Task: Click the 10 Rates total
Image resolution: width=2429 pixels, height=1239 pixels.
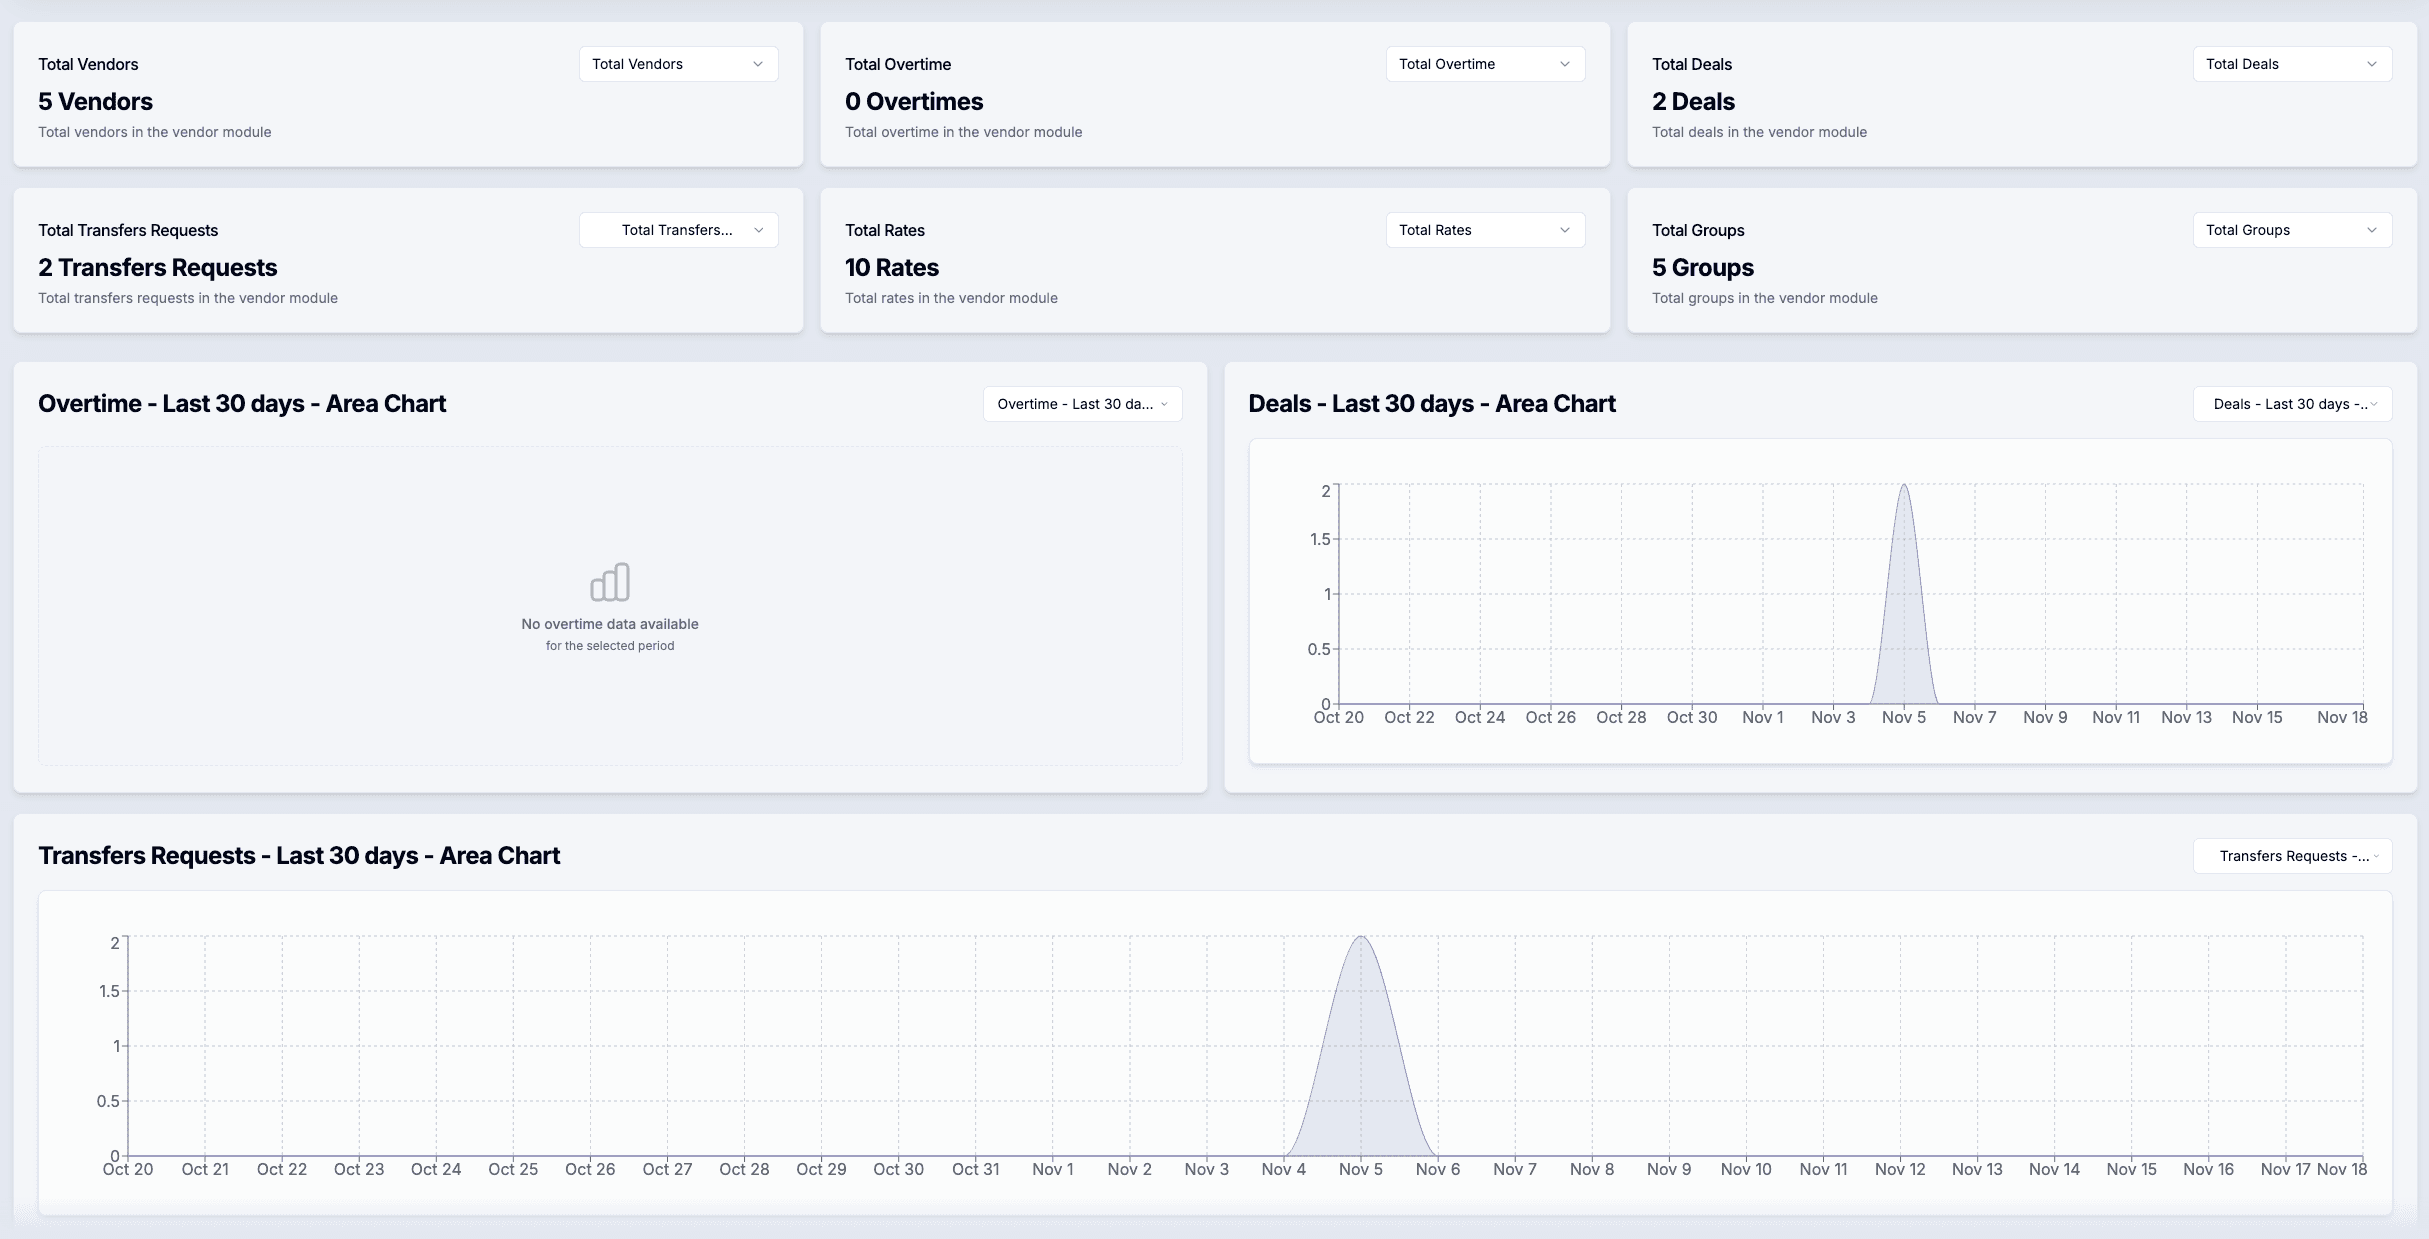Action: click(892, 267)
